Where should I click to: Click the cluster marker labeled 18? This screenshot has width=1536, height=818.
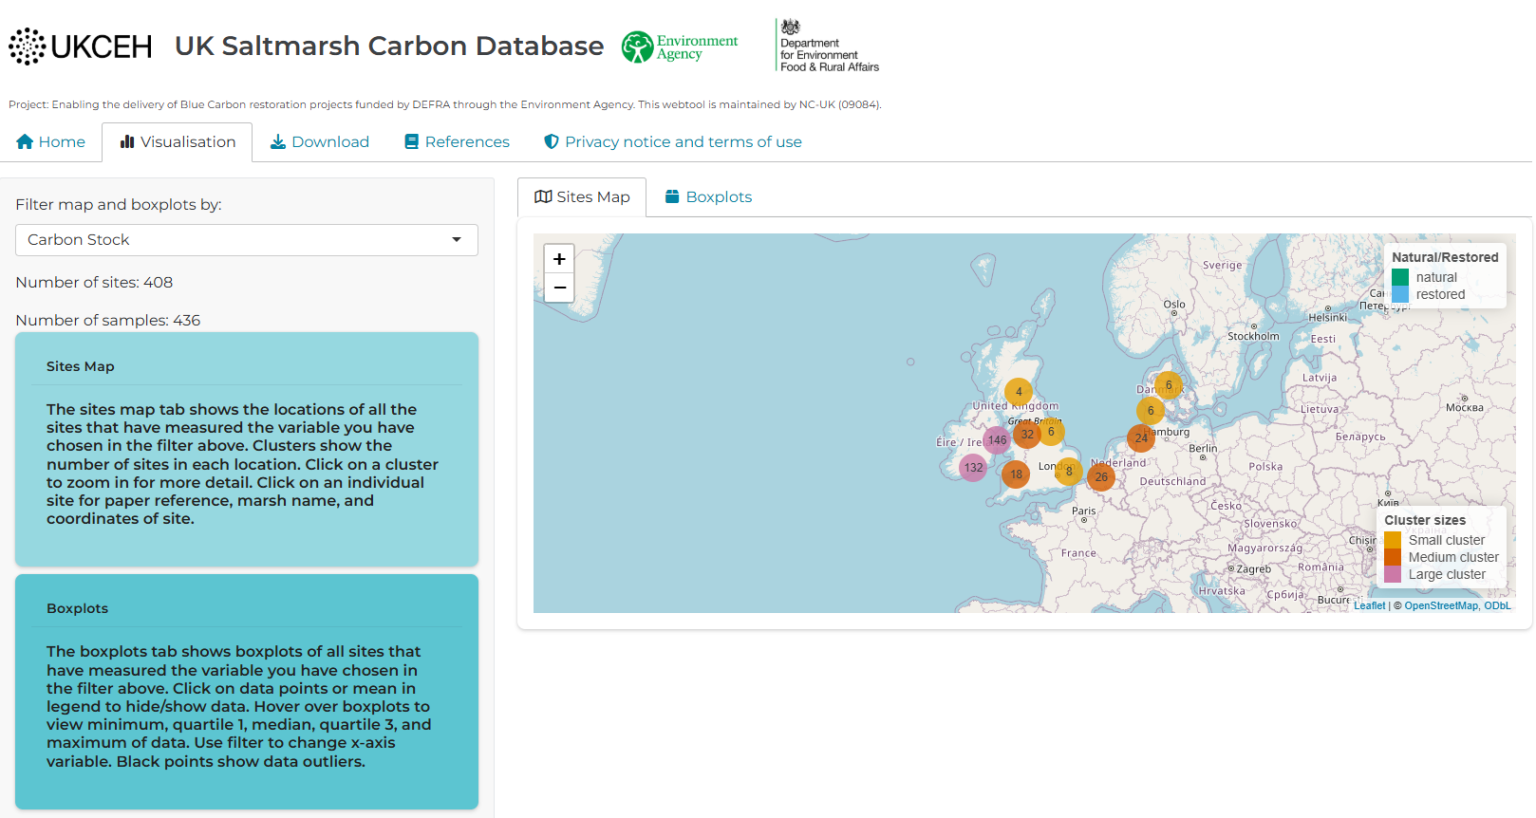point(1016,475)
